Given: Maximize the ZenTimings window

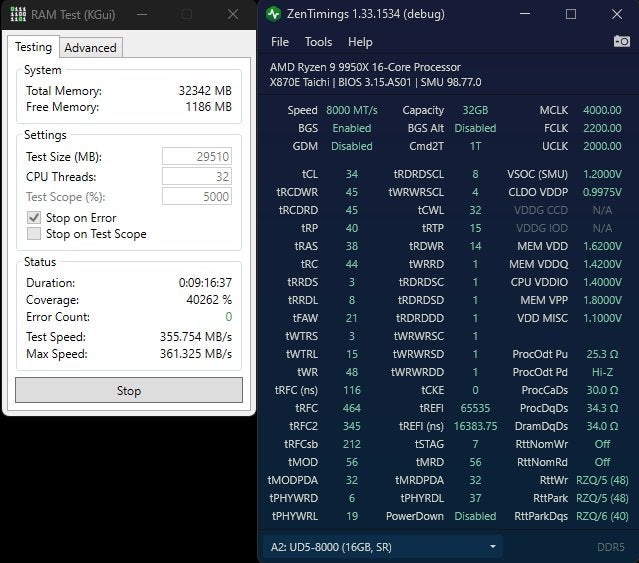Looking at the screenshot, I should point(571,14).
